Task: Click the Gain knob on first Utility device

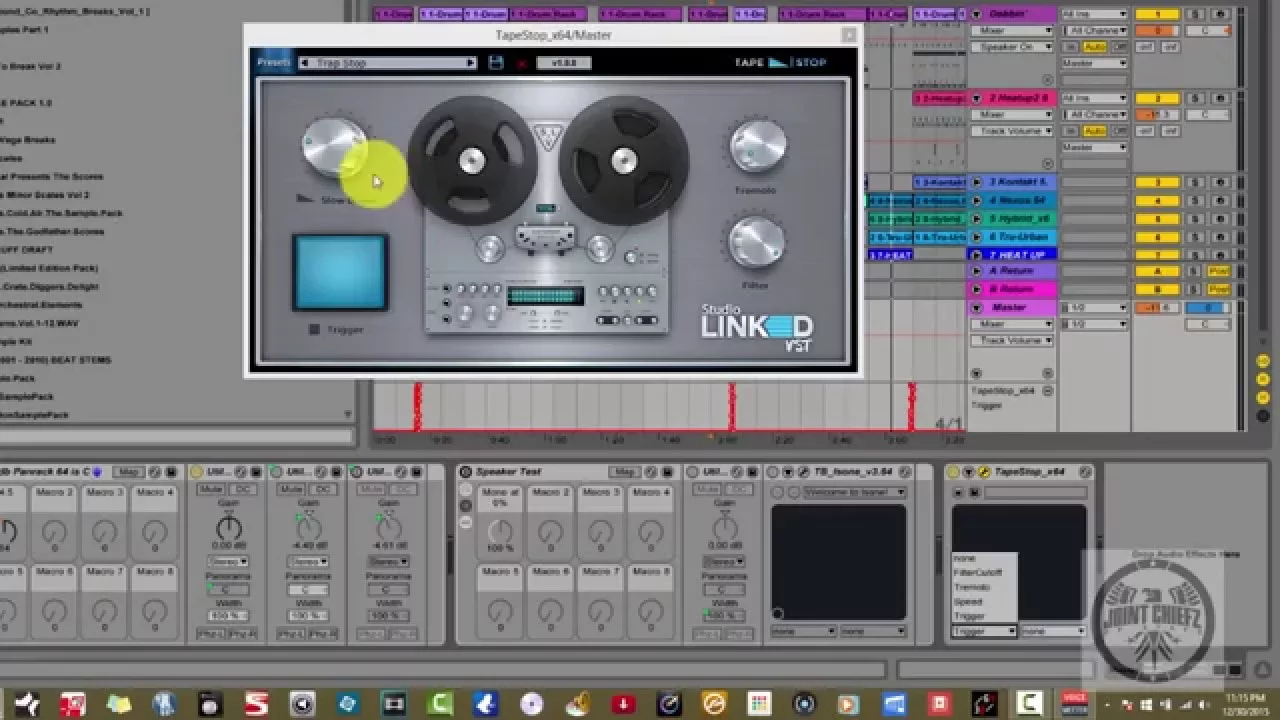Action: coord(228,528)
